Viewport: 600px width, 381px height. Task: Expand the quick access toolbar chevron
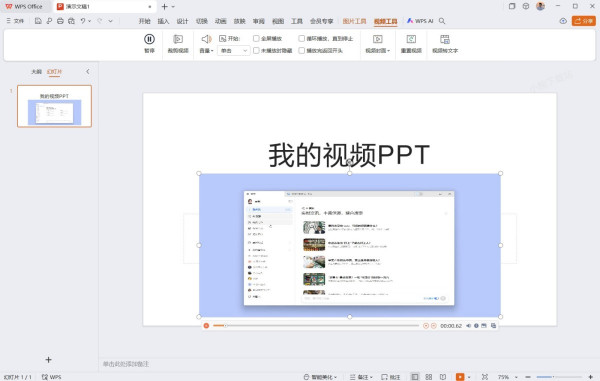(x=111, y=21)
